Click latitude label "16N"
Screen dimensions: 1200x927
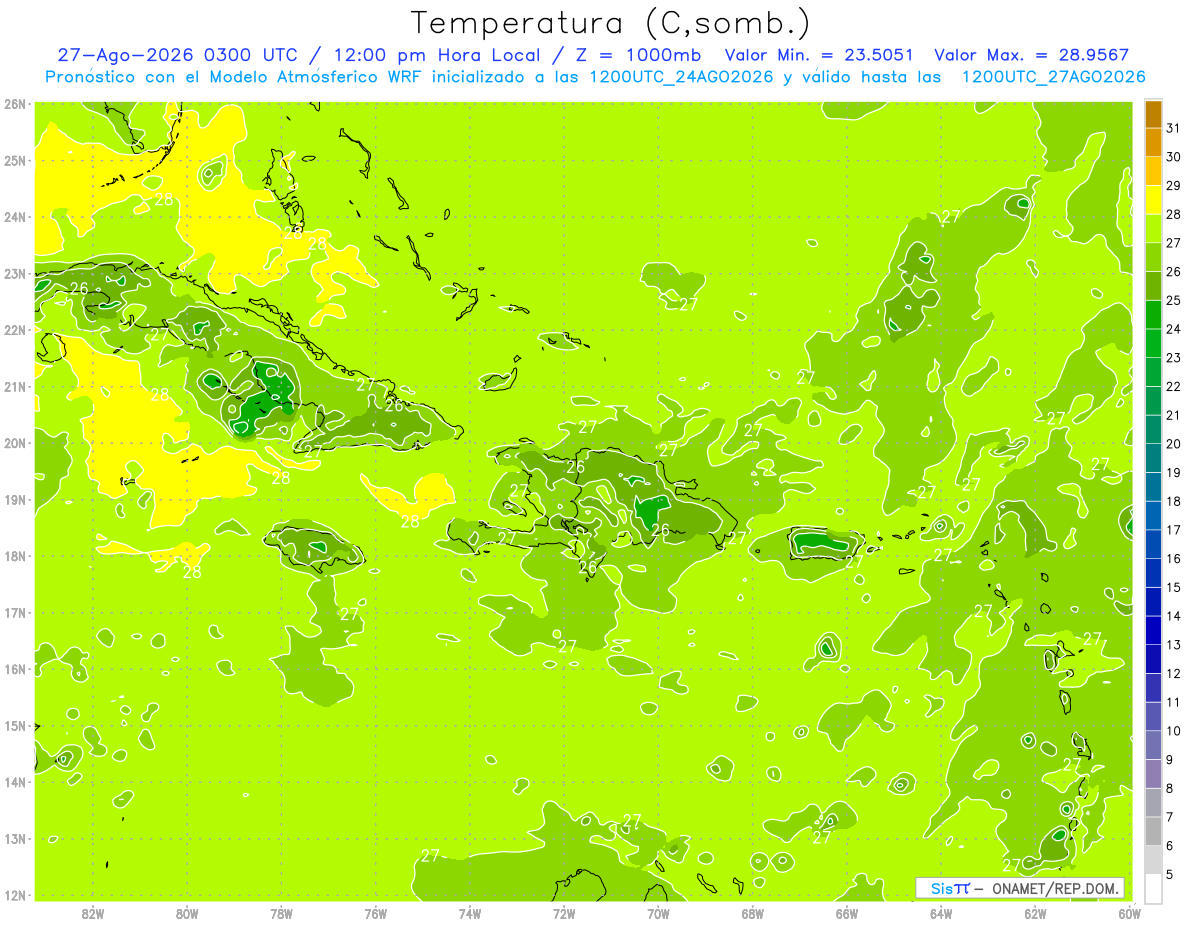tap(15, 669)
